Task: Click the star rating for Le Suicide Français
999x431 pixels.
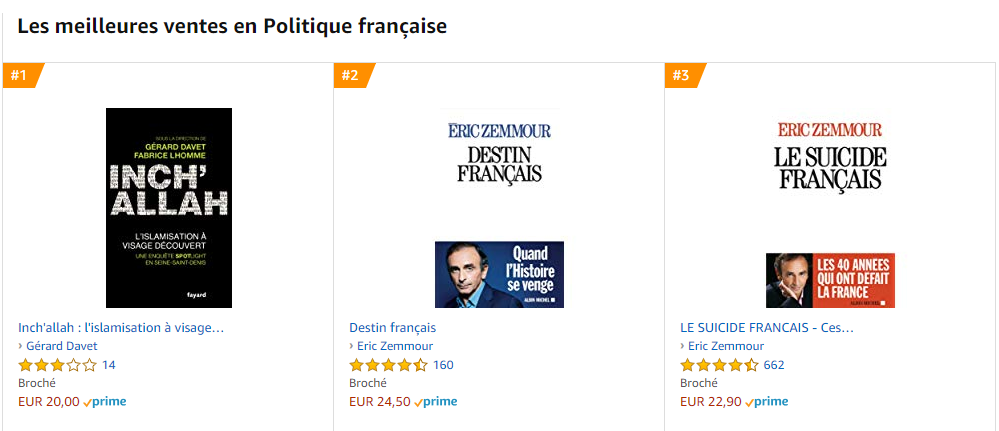Action: pos(719,365)
